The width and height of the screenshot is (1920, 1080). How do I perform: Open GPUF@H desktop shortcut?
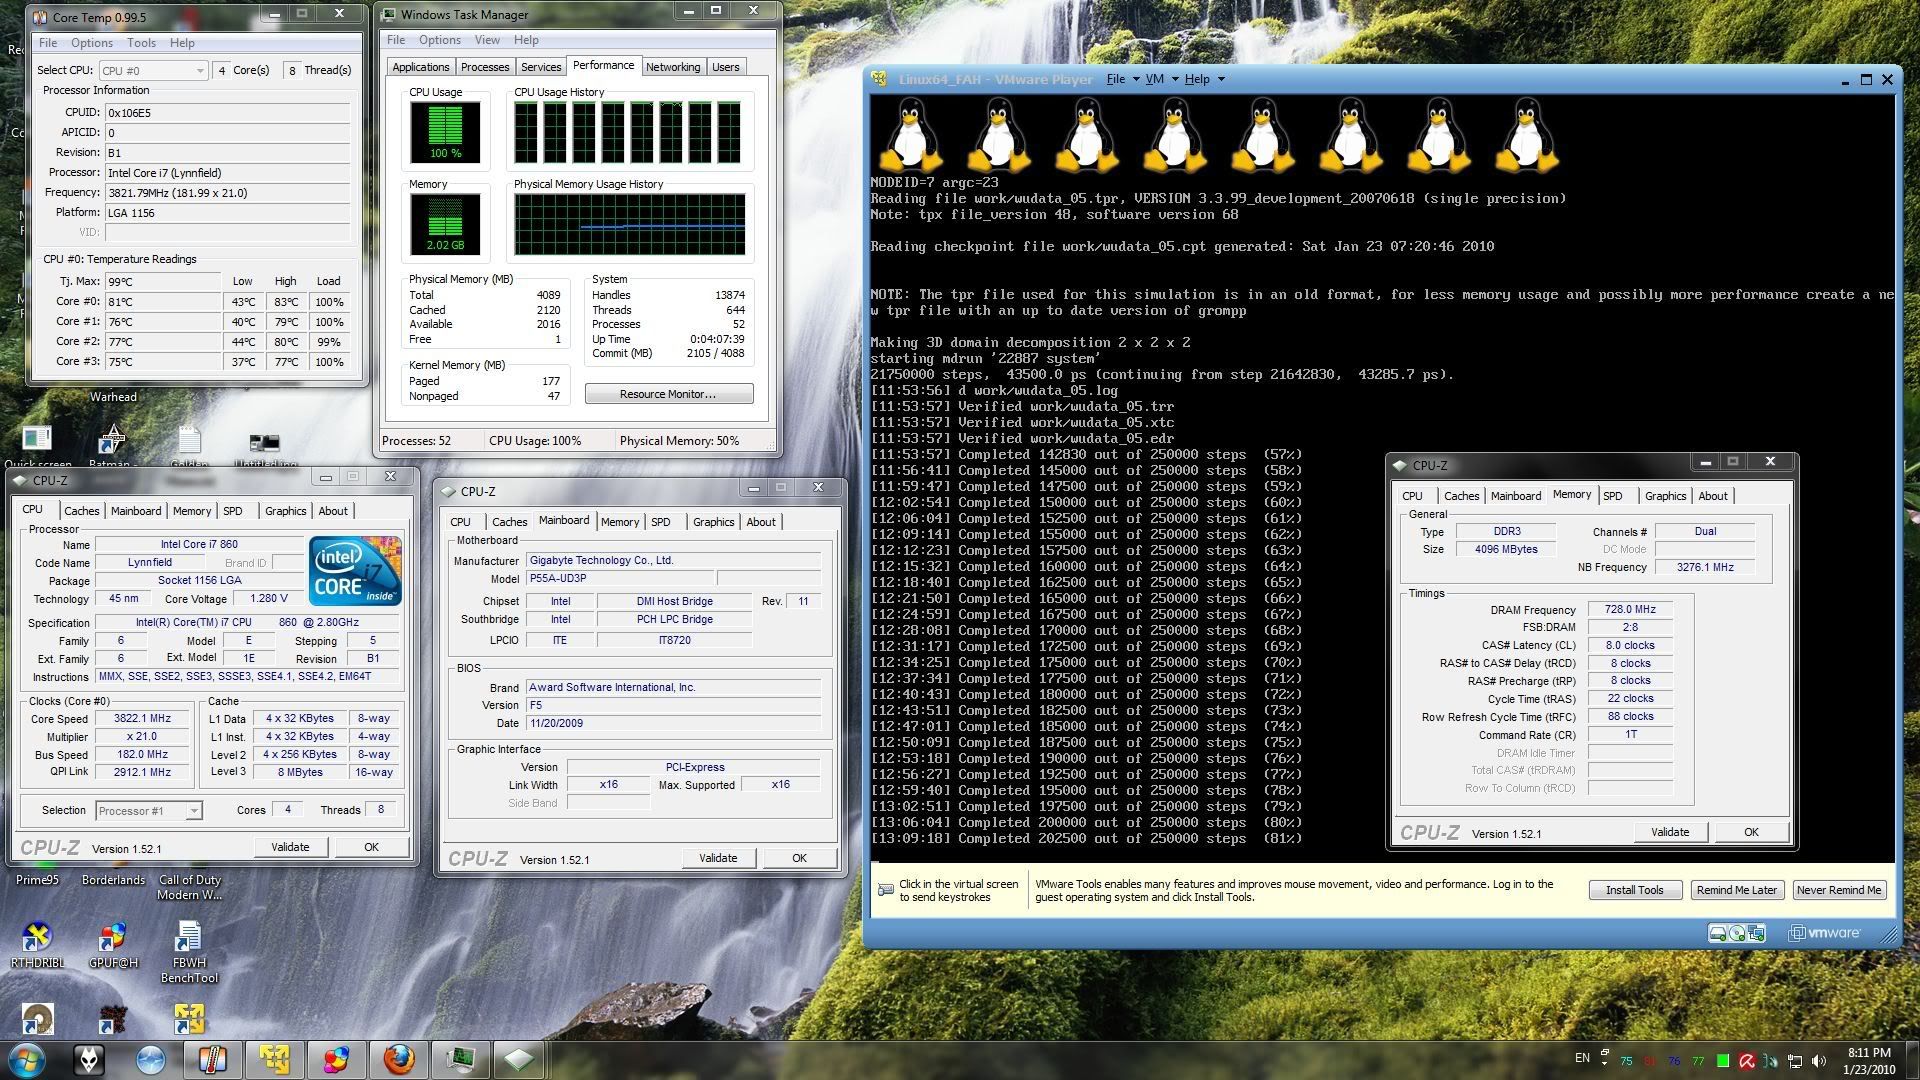pyautogui.click(x=113, y=945)
